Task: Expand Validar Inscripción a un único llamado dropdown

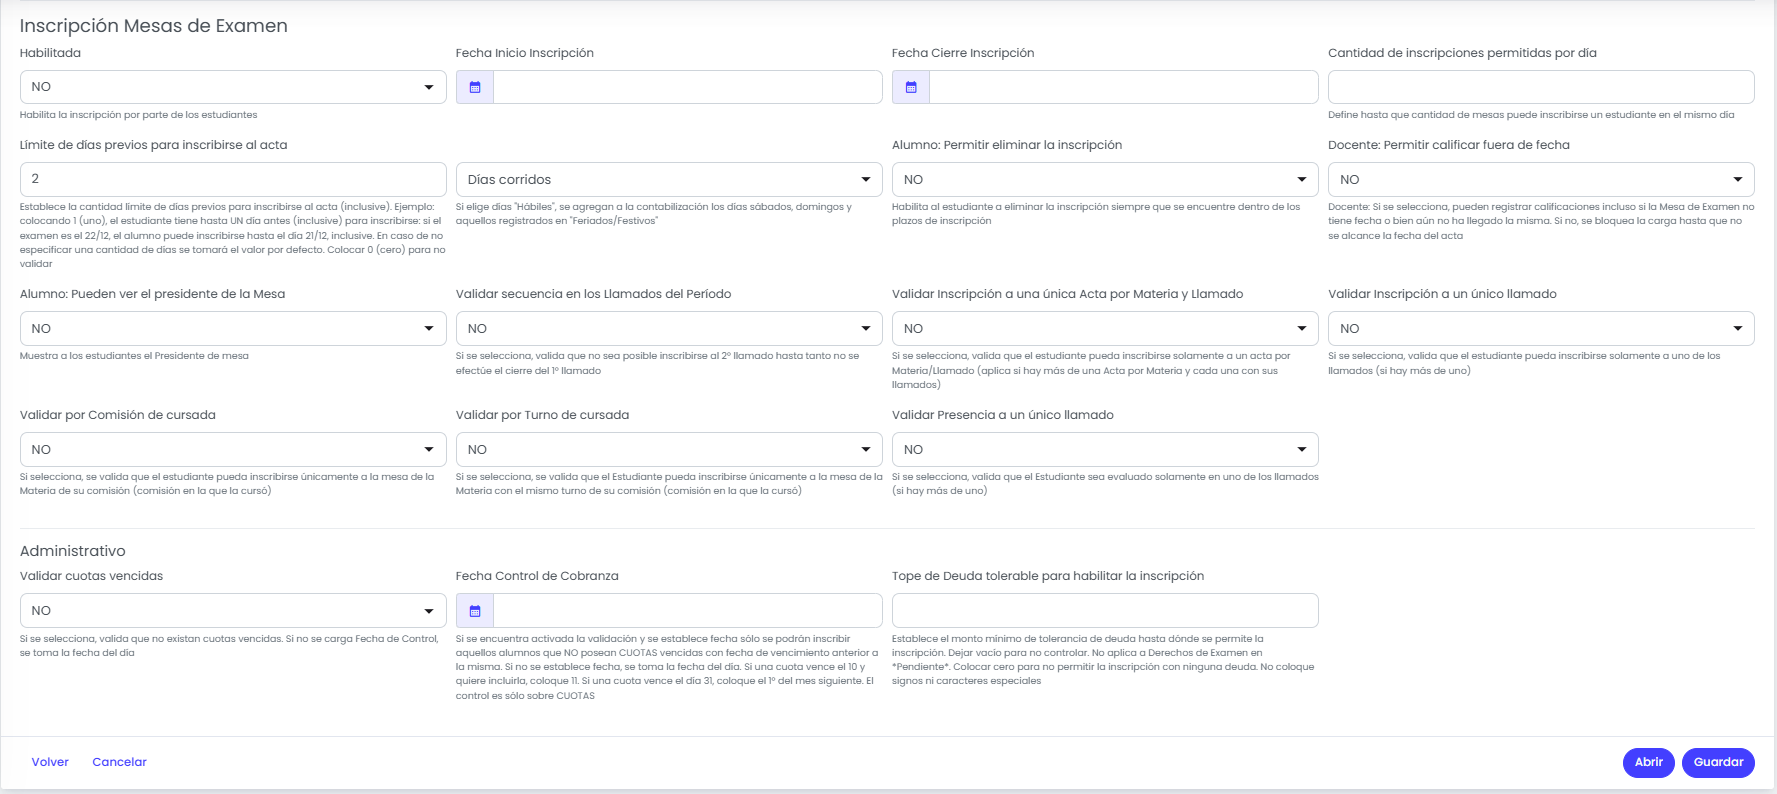Action: point(1541,329)
